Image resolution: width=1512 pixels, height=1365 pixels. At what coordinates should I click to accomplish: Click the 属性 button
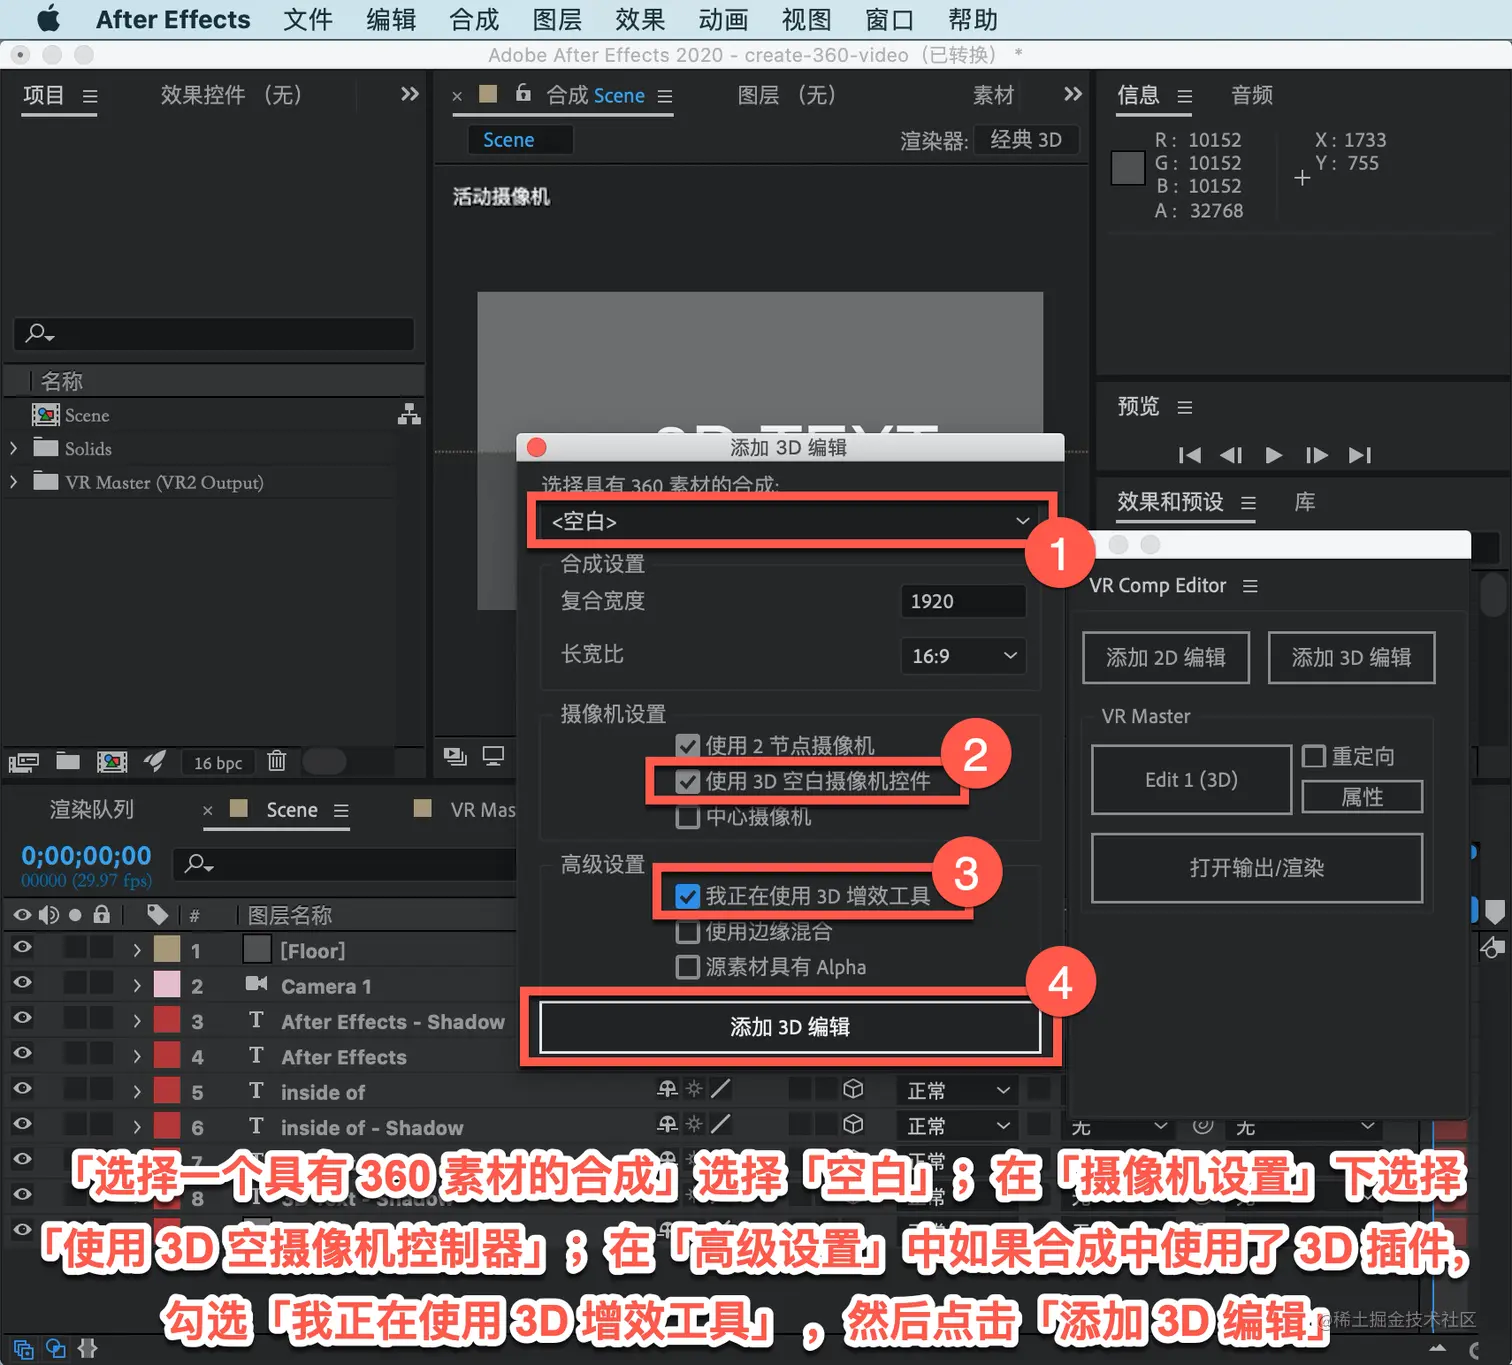tap(1362, 797)
